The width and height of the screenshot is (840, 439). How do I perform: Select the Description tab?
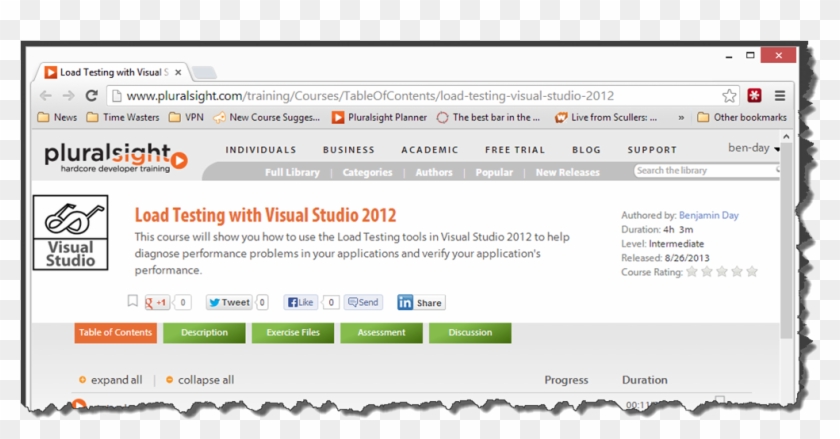pos(204,332)
